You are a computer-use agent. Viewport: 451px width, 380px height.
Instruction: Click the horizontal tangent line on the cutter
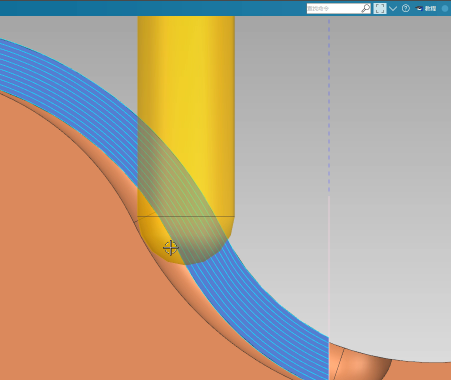click(x=186, y=217)
